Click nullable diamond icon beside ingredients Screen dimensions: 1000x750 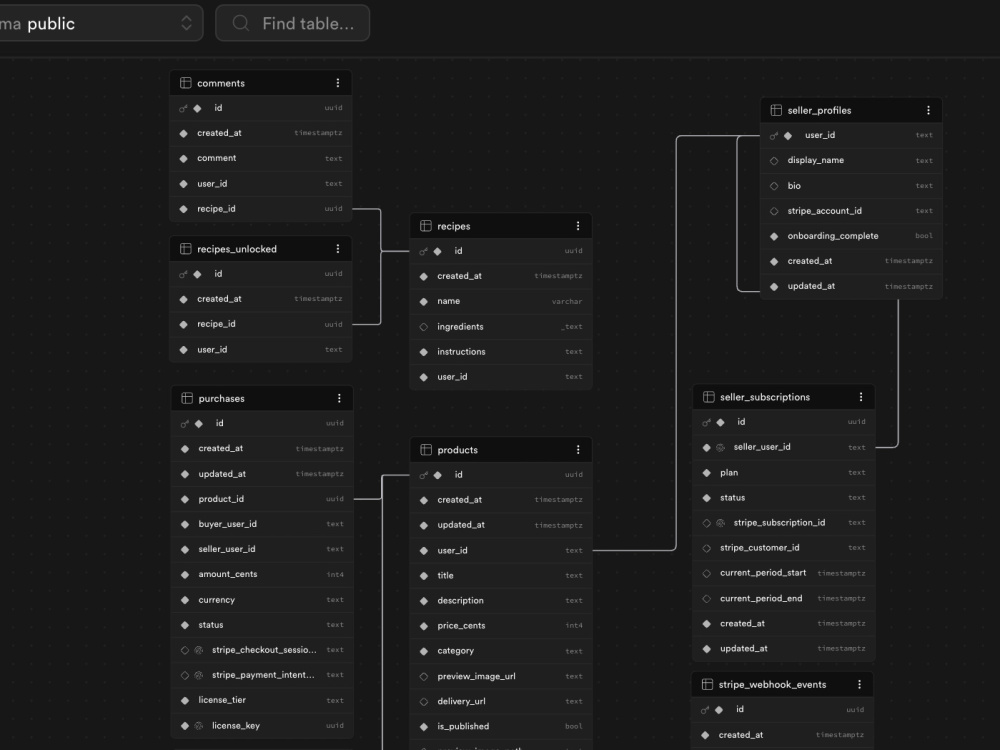[x=423, y=327]
